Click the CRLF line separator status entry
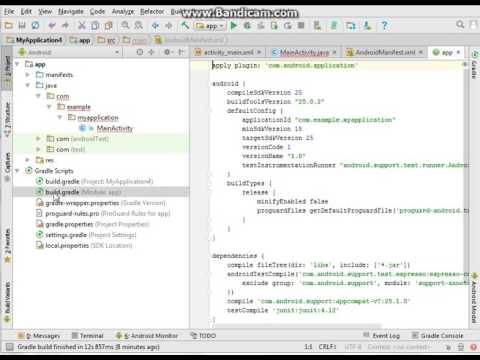This screenshot has height=360, width=480. 327,347
